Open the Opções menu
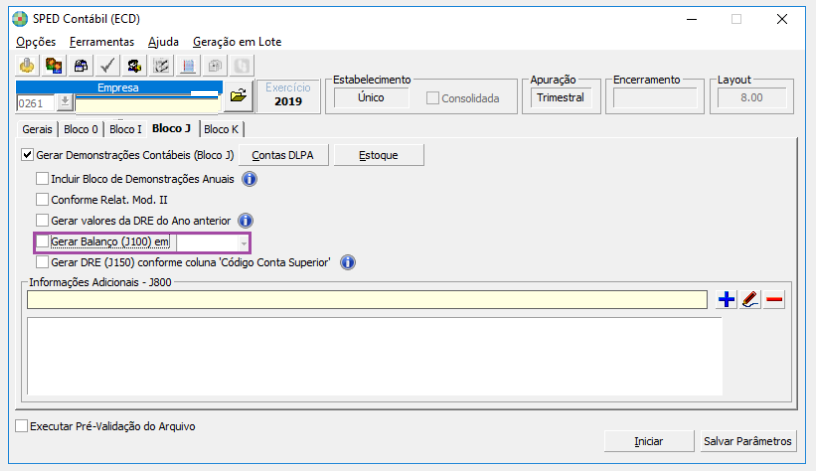Viewport: 816px width, 471px height. point(35,42)
